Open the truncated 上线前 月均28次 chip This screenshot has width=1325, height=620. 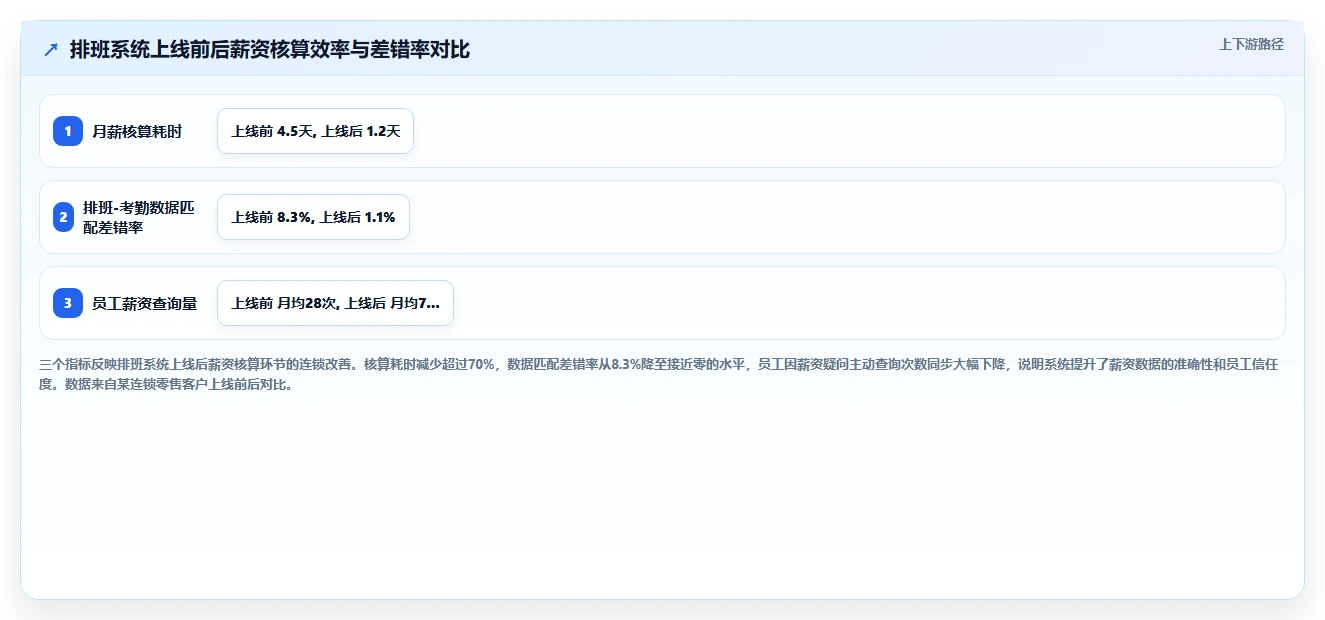335,303
